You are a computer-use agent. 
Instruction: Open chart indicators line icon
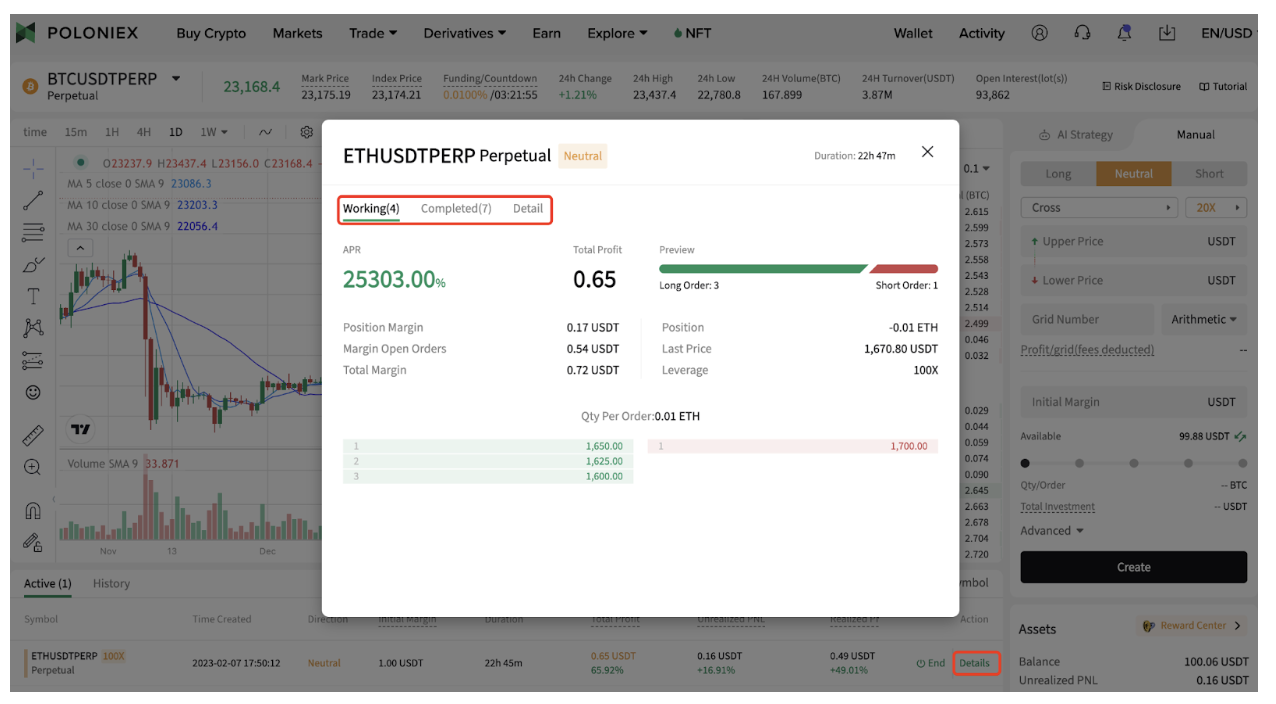point(265,132)
